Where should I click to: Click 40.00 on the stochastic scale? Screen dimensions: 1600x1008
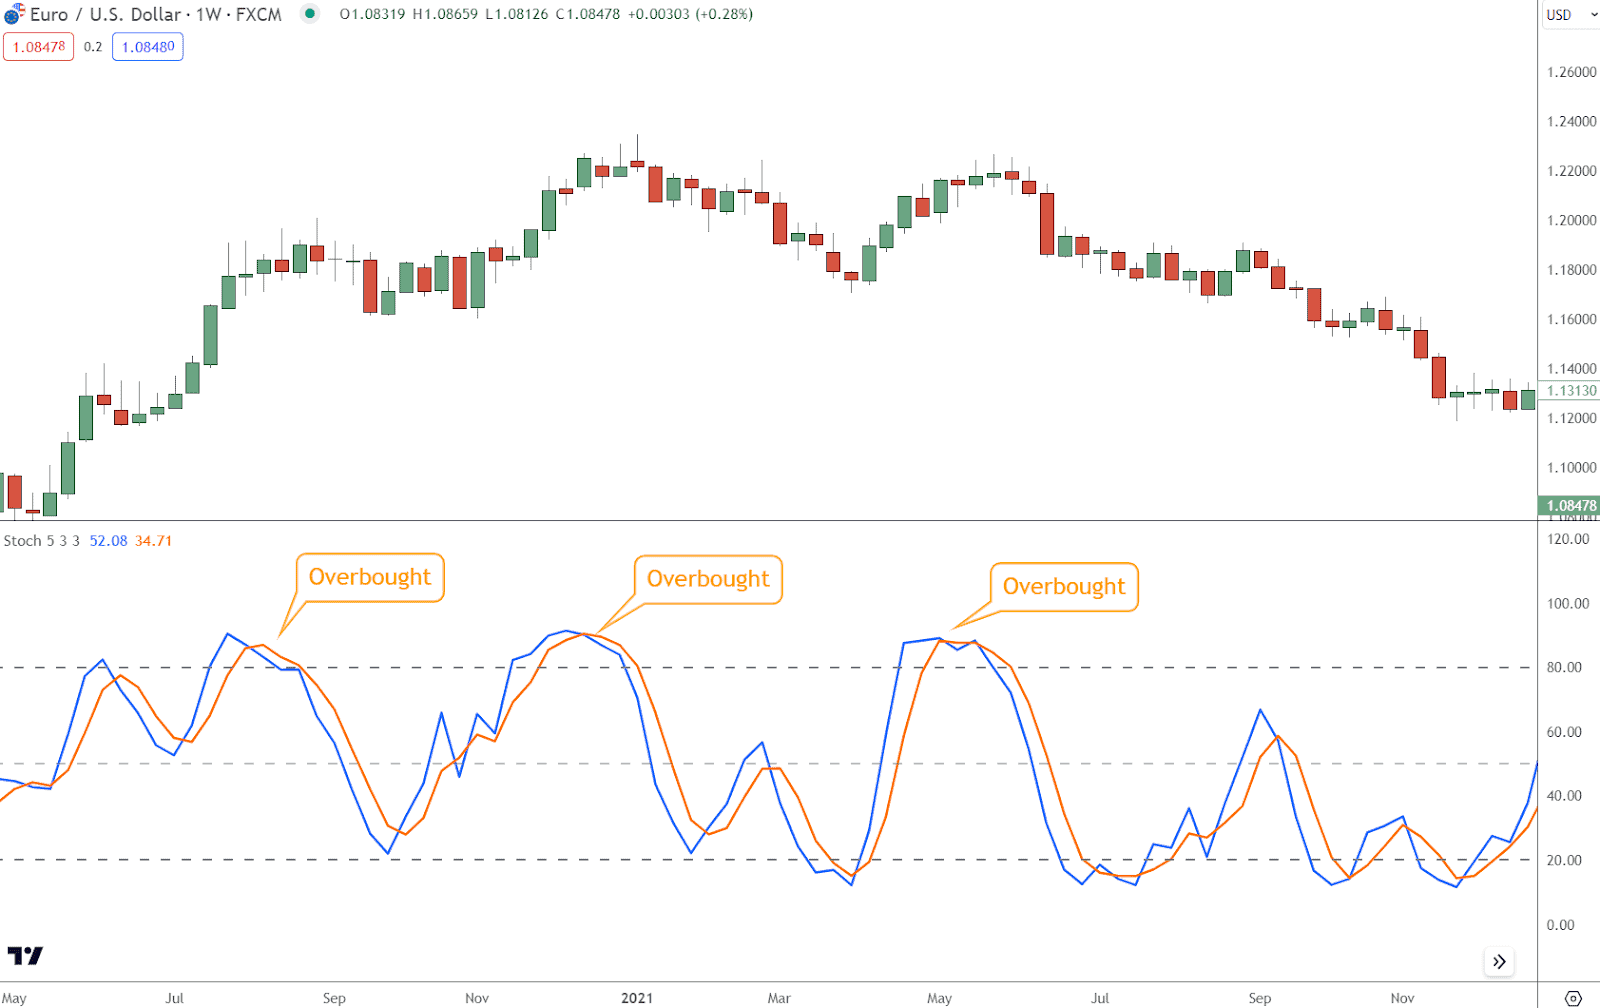[x=1564, y=796]
